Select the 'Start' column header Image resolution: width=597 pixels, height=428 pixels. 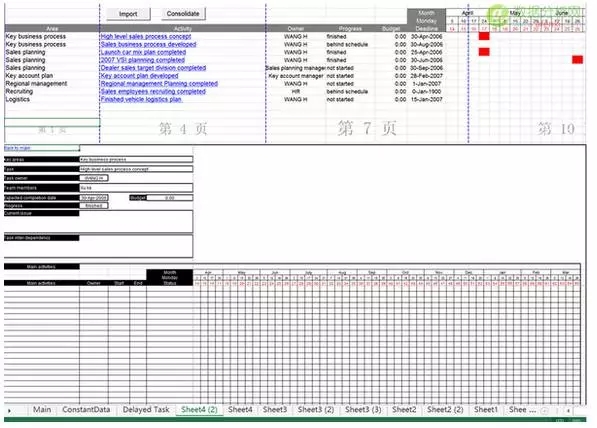tap(119, 283)
